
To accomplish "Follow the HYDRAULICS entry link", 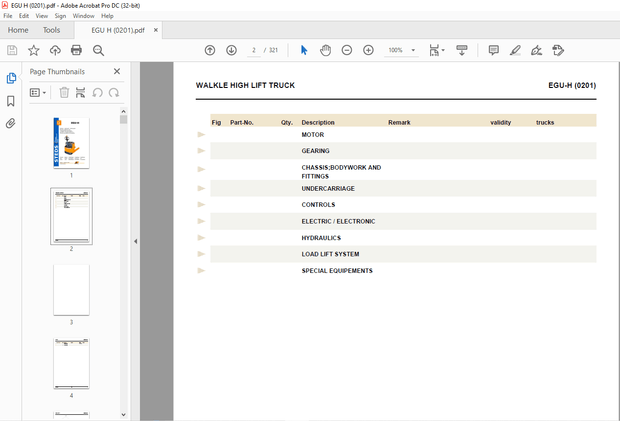I will click(x=321, y=238).
